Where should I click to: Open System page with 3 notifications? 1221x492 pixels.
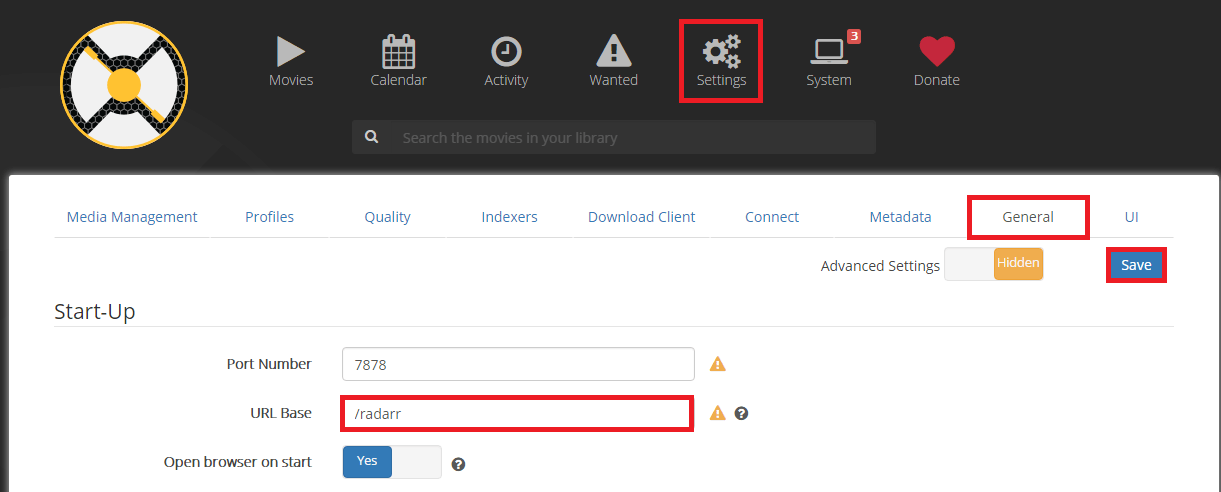(829, 61)
